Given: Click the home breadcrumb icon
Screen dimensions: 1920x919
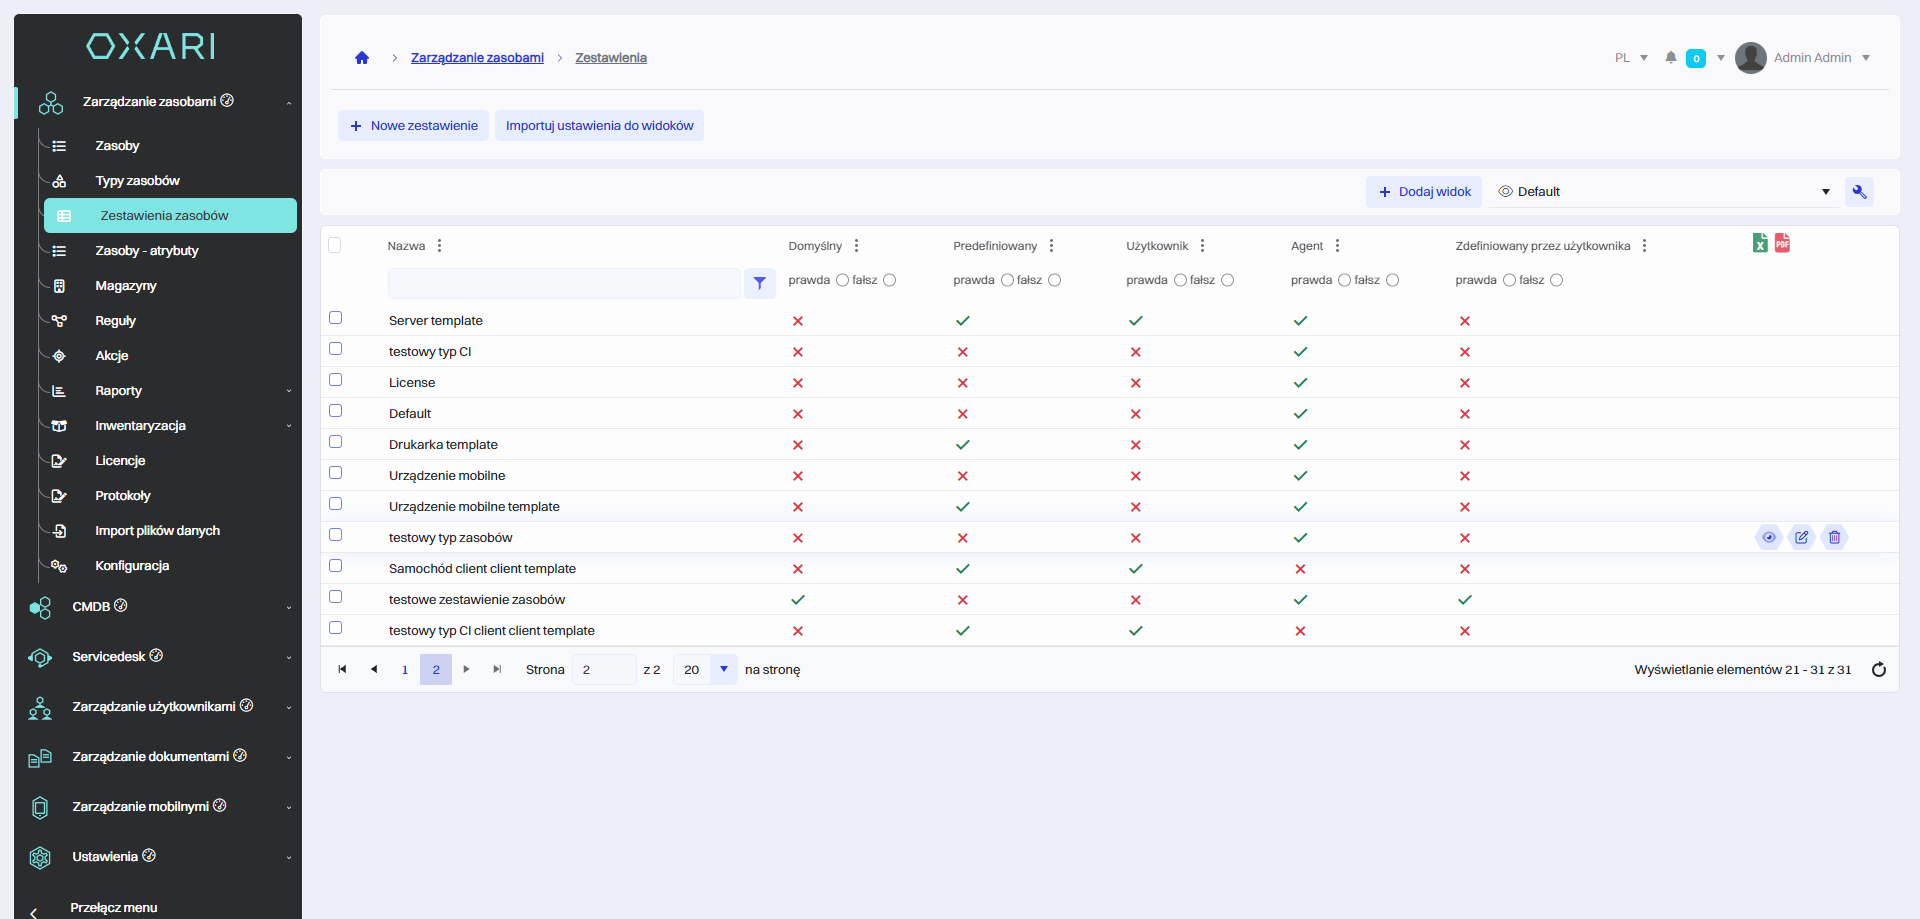Looking at the screenshot, I should [x=362, y=58].
